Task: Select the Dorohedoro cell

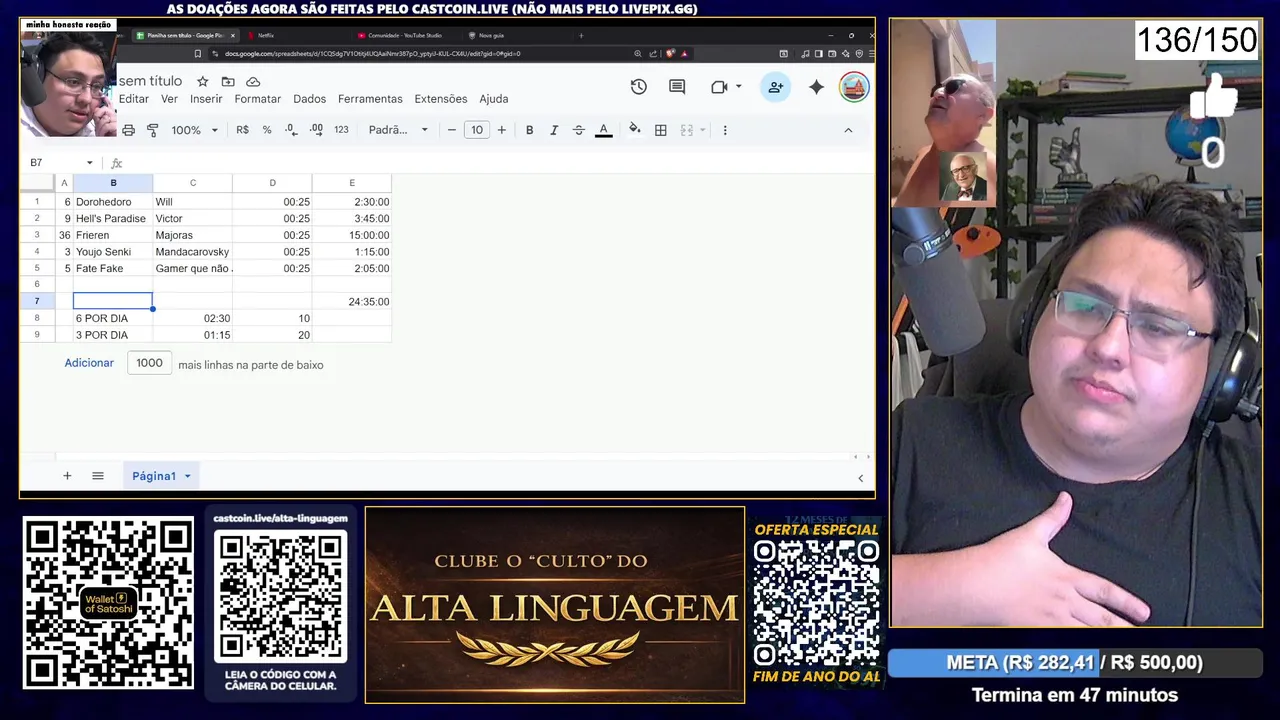Action: tap(113, 202)
